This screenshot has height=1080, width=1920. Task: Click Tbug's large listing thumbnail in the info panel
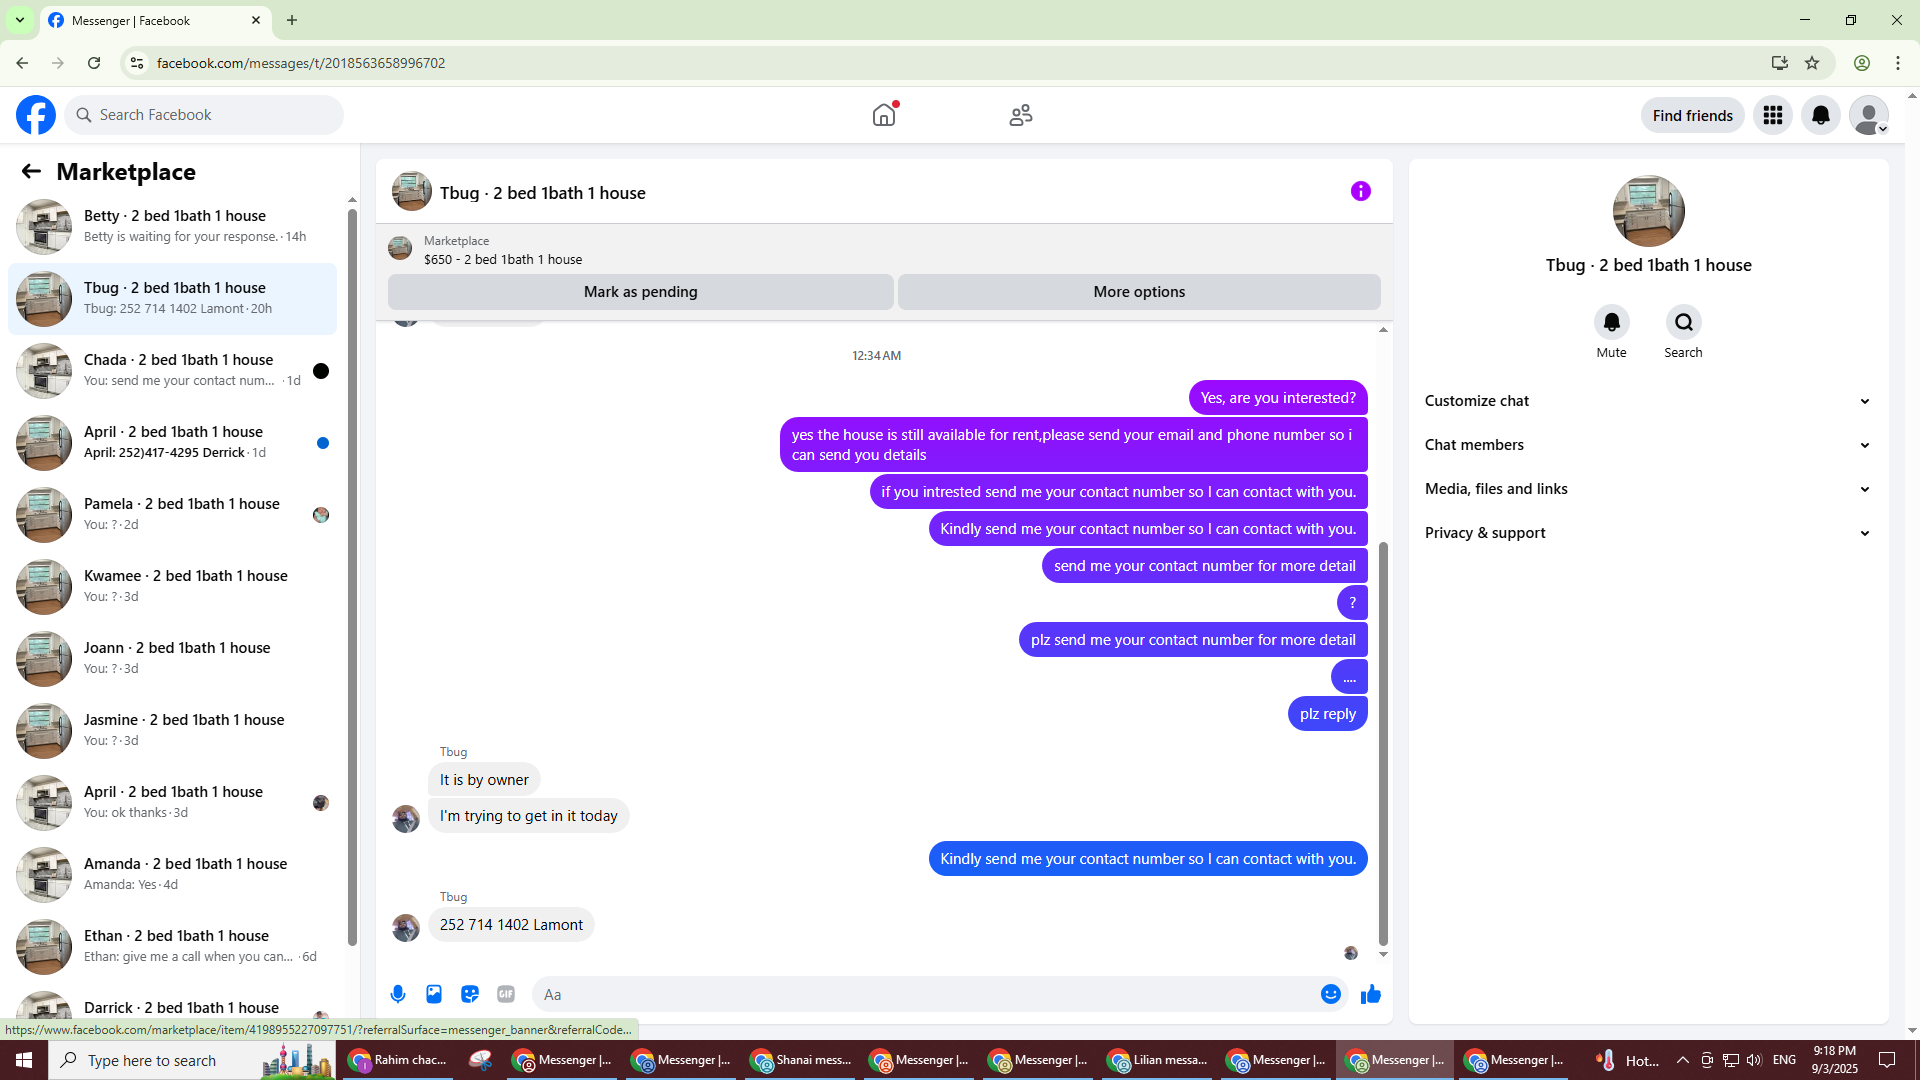coord(1649,211)
